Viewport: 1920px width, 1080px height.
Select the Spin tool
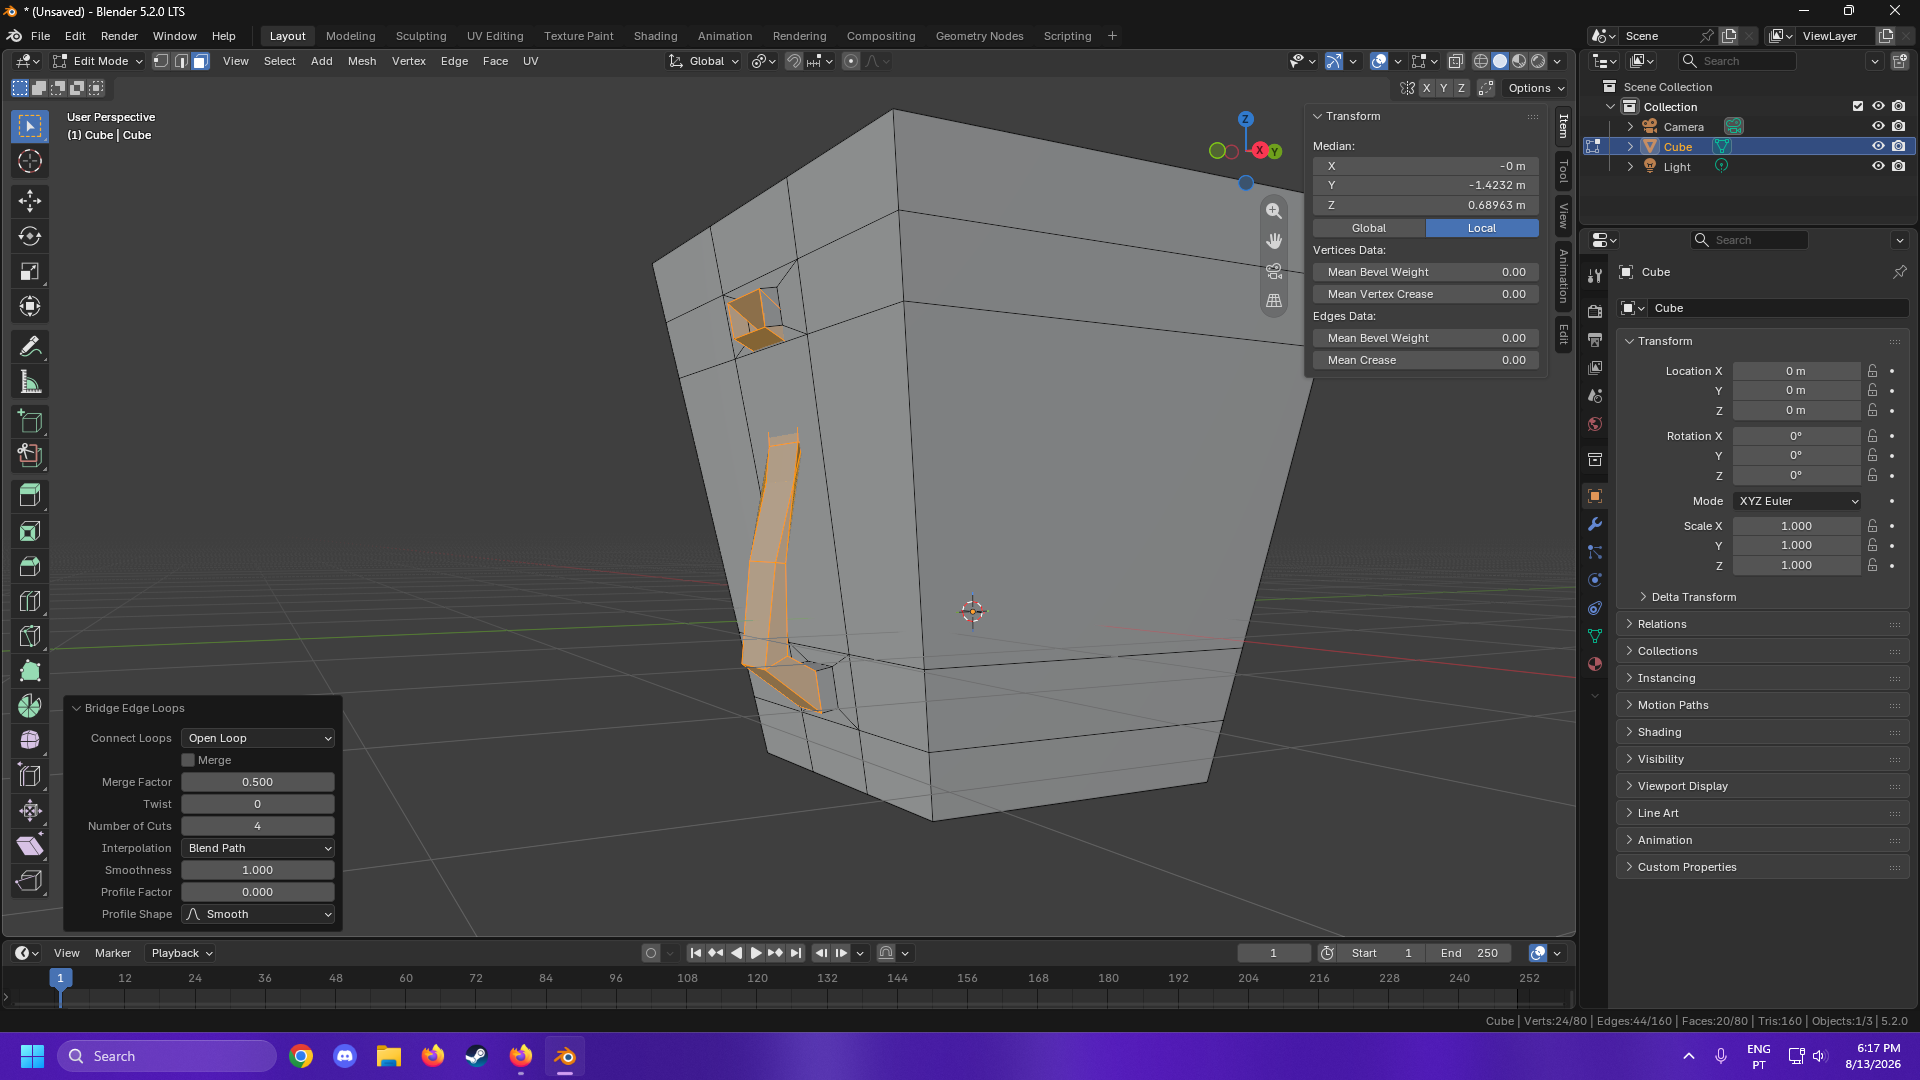[30, 706]
